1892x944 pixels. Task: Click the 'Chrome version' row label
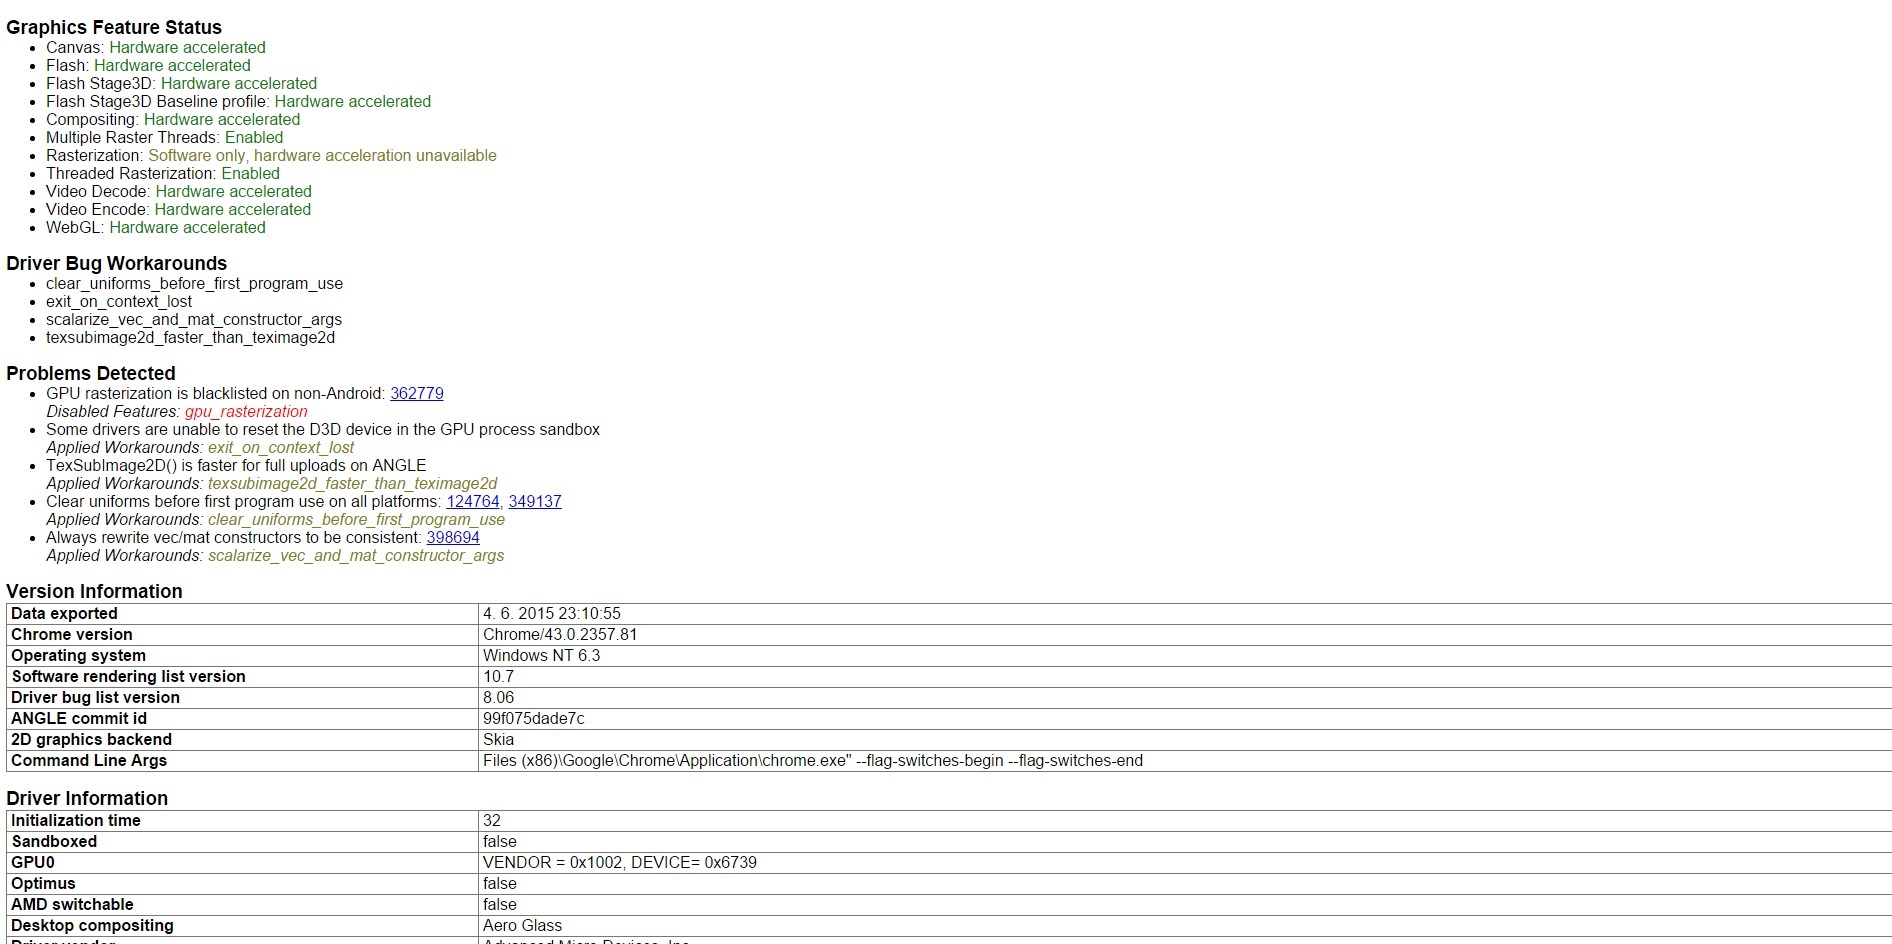[x=72, y=635]
